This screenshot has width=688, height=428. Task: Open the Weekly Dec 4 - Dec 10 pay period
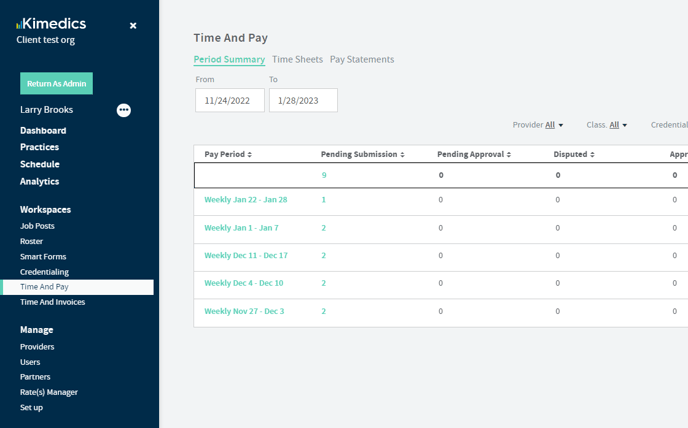(x=243, y=283)
